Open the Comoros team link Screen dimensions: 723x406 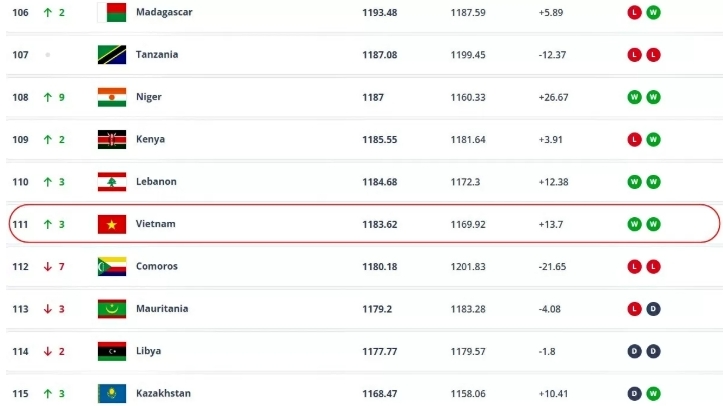coord(157,266)
